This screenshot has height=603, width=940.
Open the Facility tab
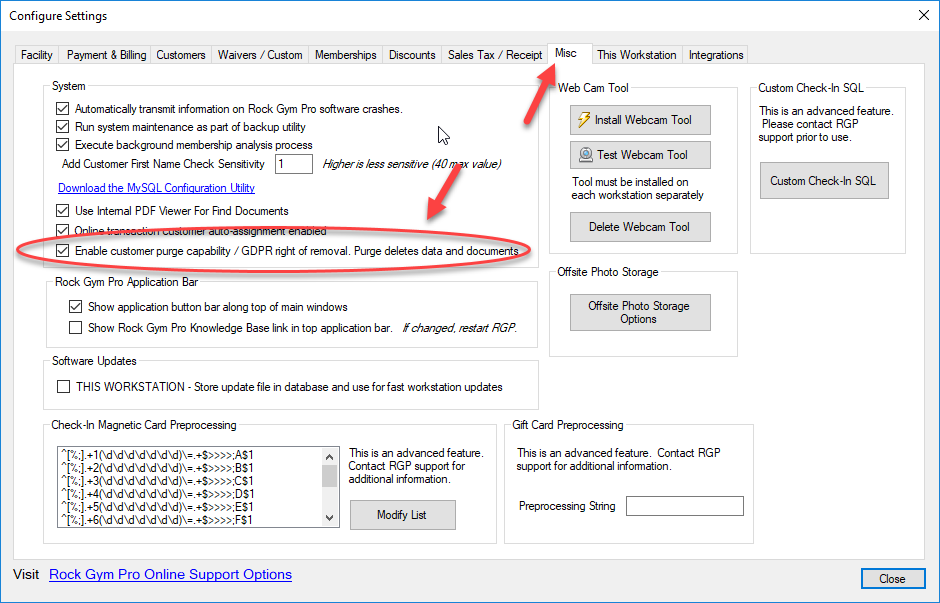[37, 55]
